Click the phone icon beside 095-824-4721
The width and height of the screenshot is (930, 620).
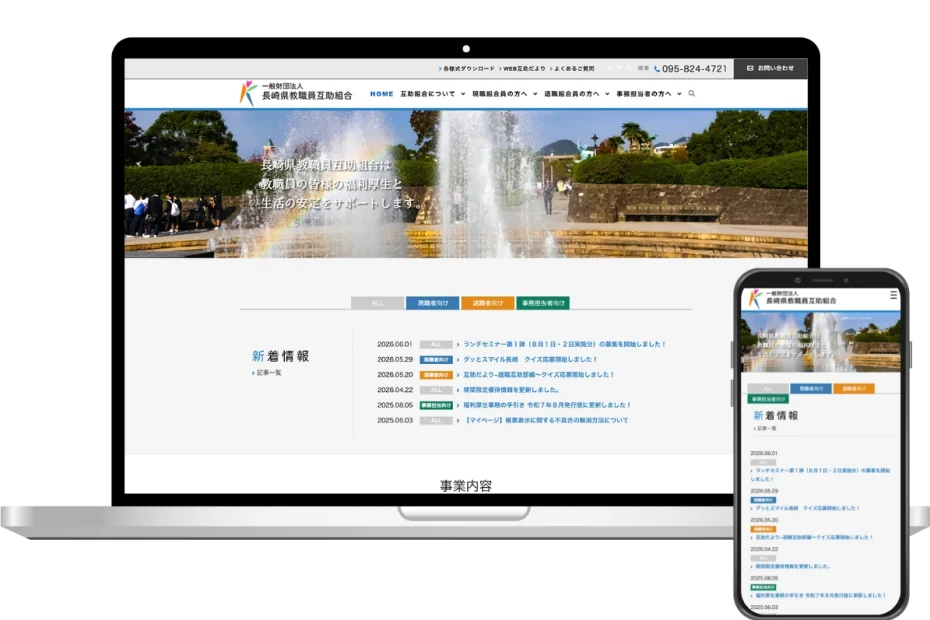pos(657,69)
